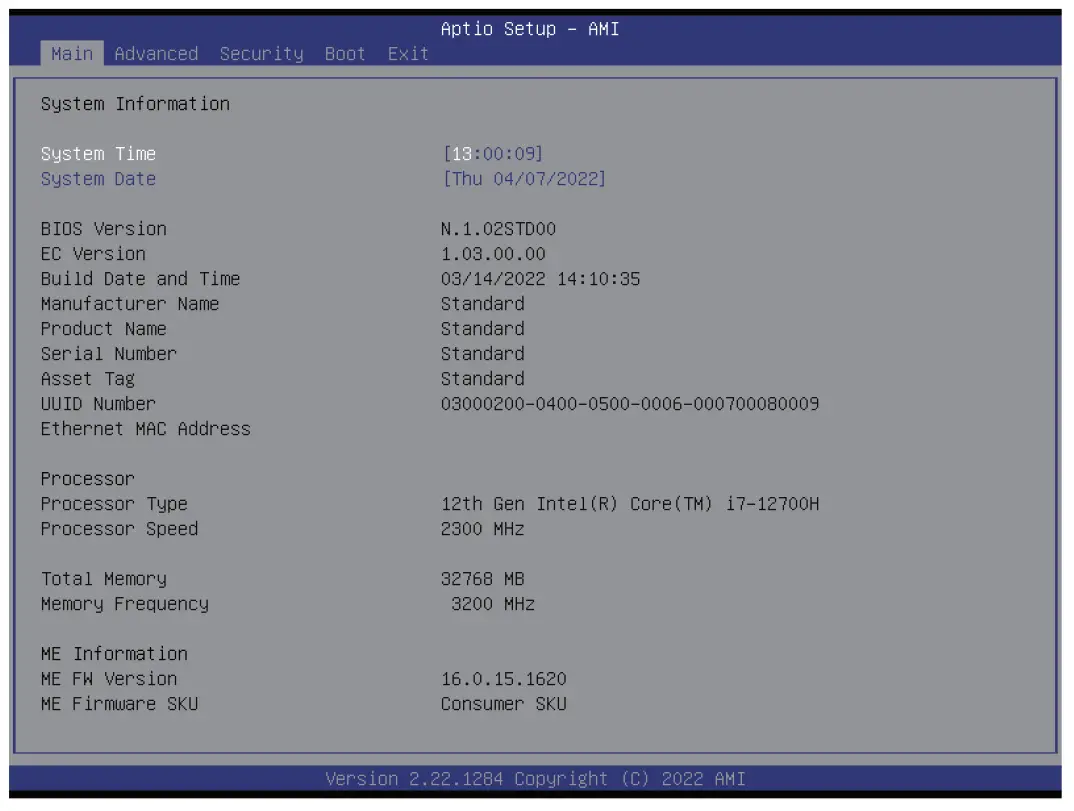Click the Processor Speed label
The image size is (1074, 811).
click(119, 529)
